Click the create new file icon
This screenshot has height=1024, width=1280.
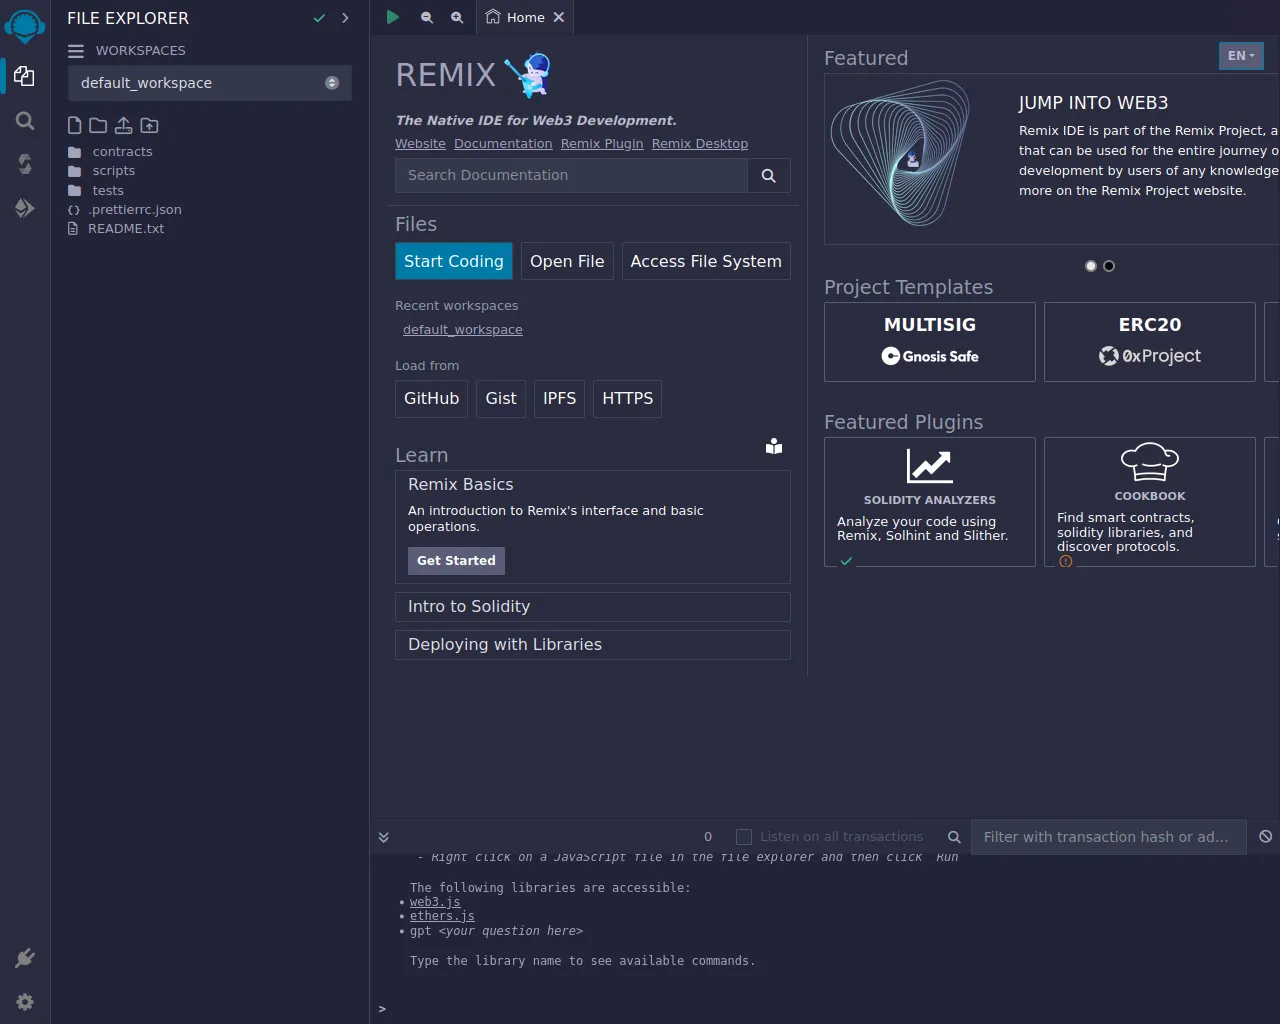(74, 125)
